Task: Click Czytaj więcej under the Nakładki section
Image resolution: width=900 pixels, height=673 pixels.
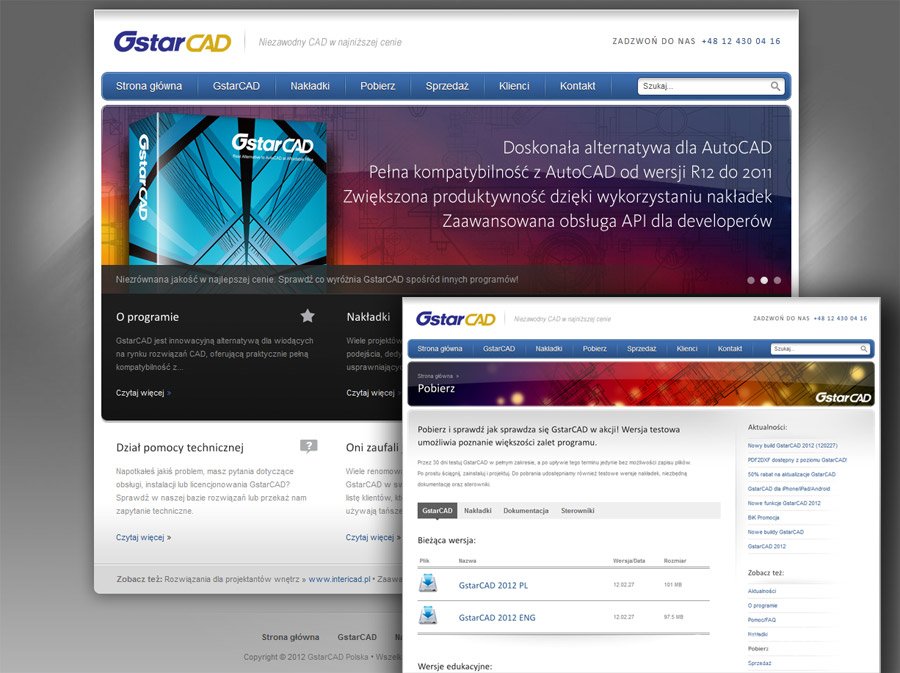Action: (x=372, y=393)
